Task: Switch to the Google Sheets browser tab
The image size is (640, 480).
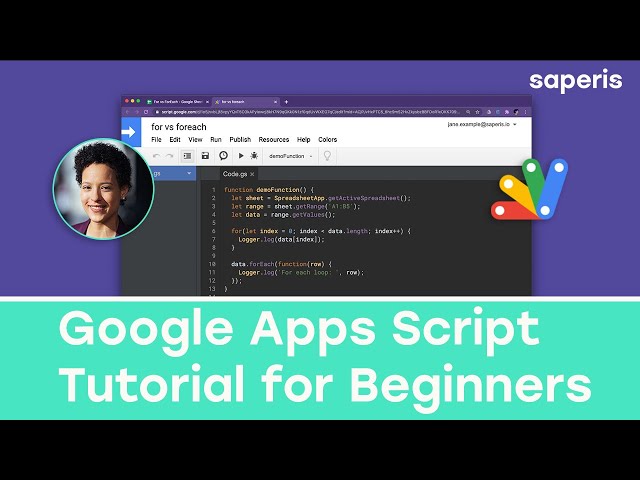Action: 177,102
